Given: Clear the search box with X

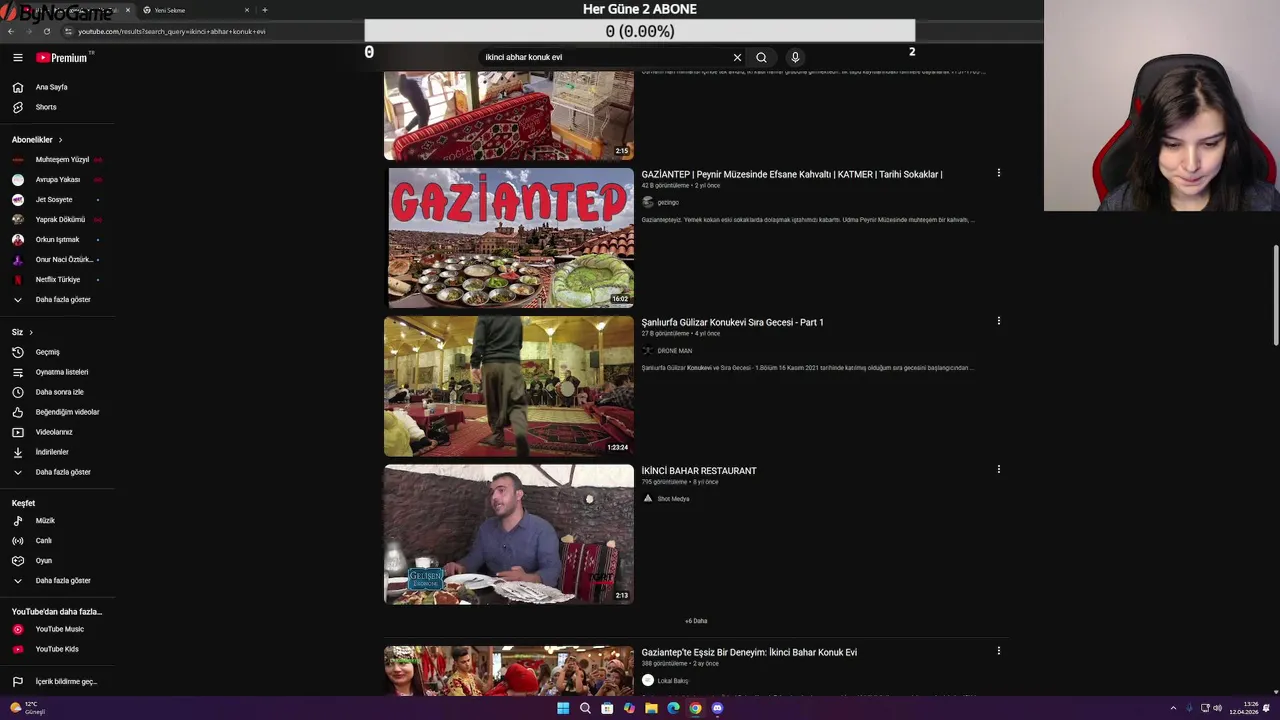Looking at the screenshot, I should [737, 57].
